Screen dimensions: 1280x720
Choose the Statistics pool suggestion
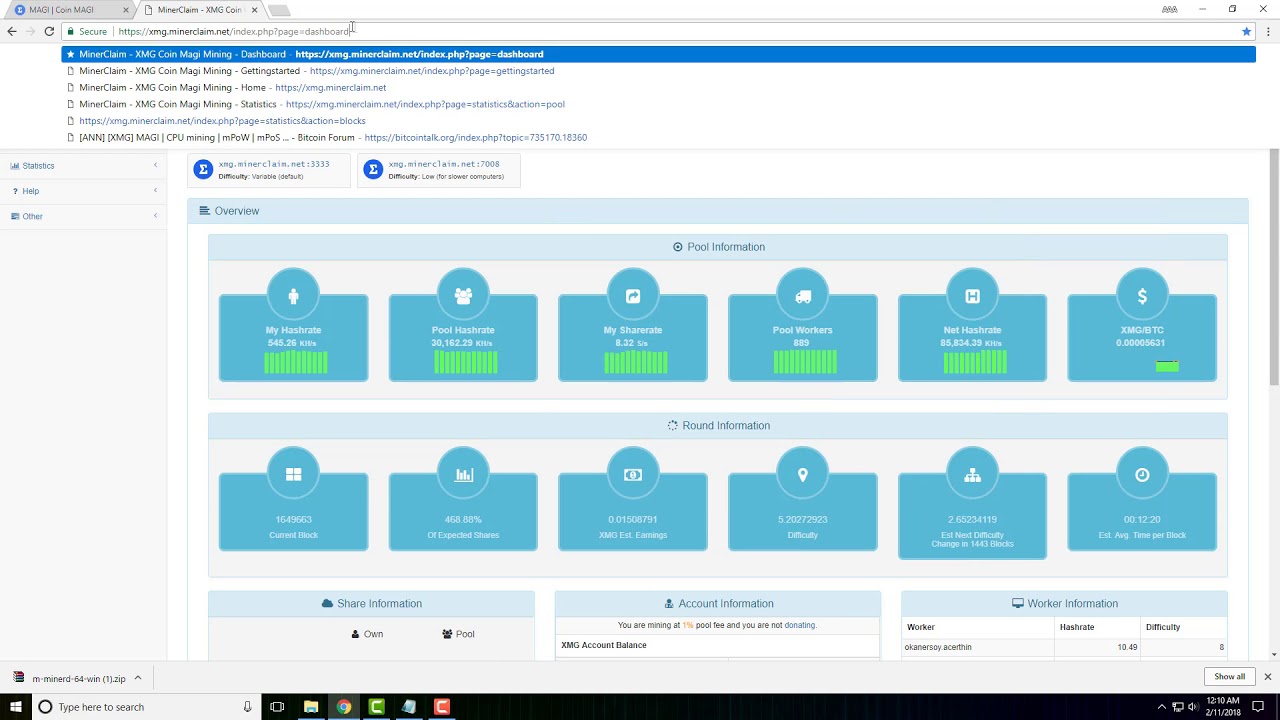tap(658, 104)
